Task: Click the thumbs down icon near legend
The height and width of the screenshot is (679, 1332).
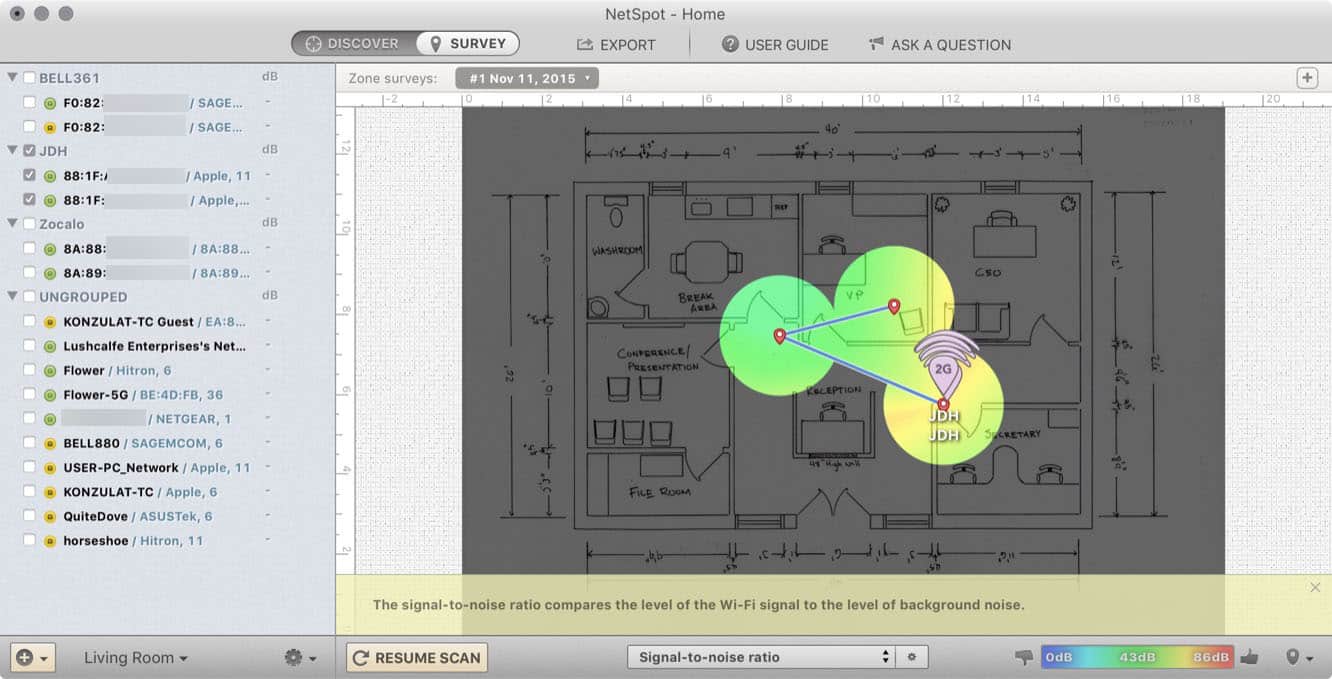Action: coord(1023,657)
